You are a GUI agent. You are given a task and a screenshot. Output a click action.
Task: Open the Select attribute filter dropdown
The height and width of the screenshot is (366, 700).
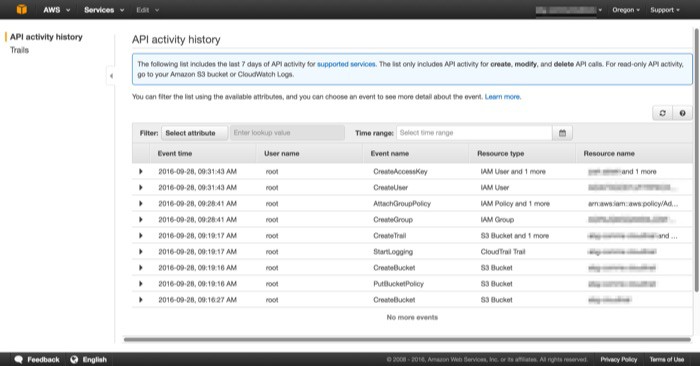coord(194,133)
